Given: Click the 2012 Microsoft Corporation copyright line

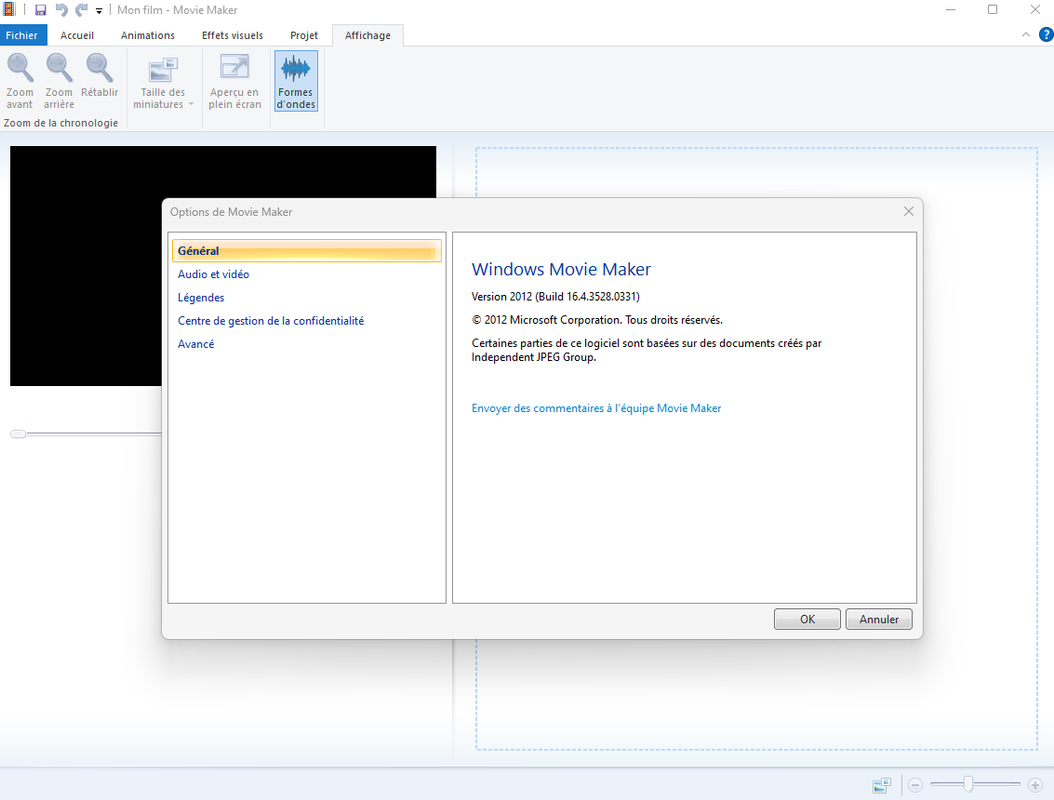Looking at the screenshot, I should [x=597, y=320].
